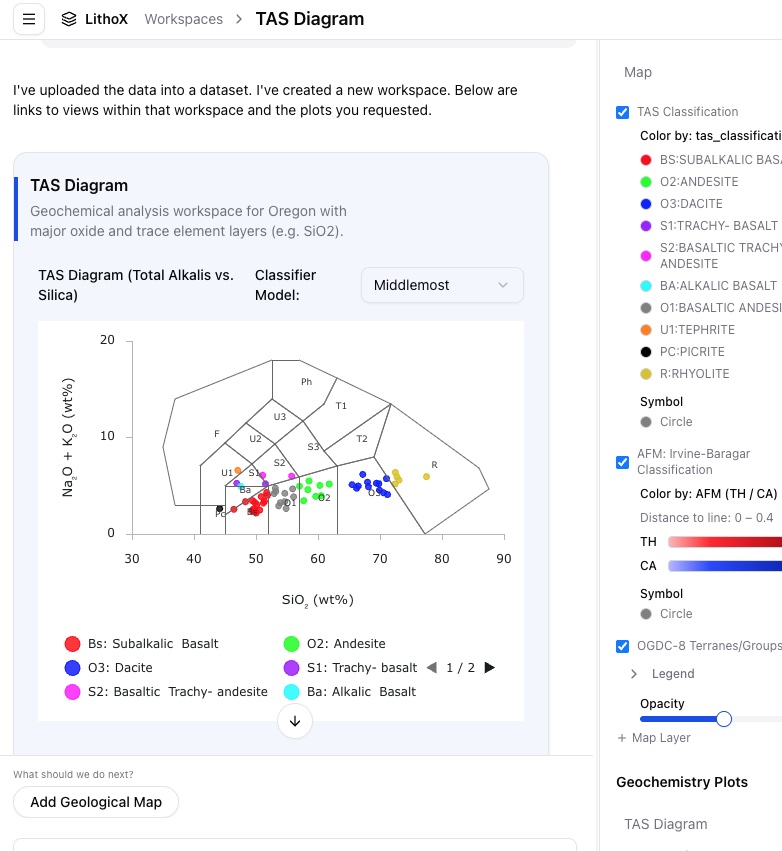
Task: Click the black picrite data point
Action: [x=220, y=509]
